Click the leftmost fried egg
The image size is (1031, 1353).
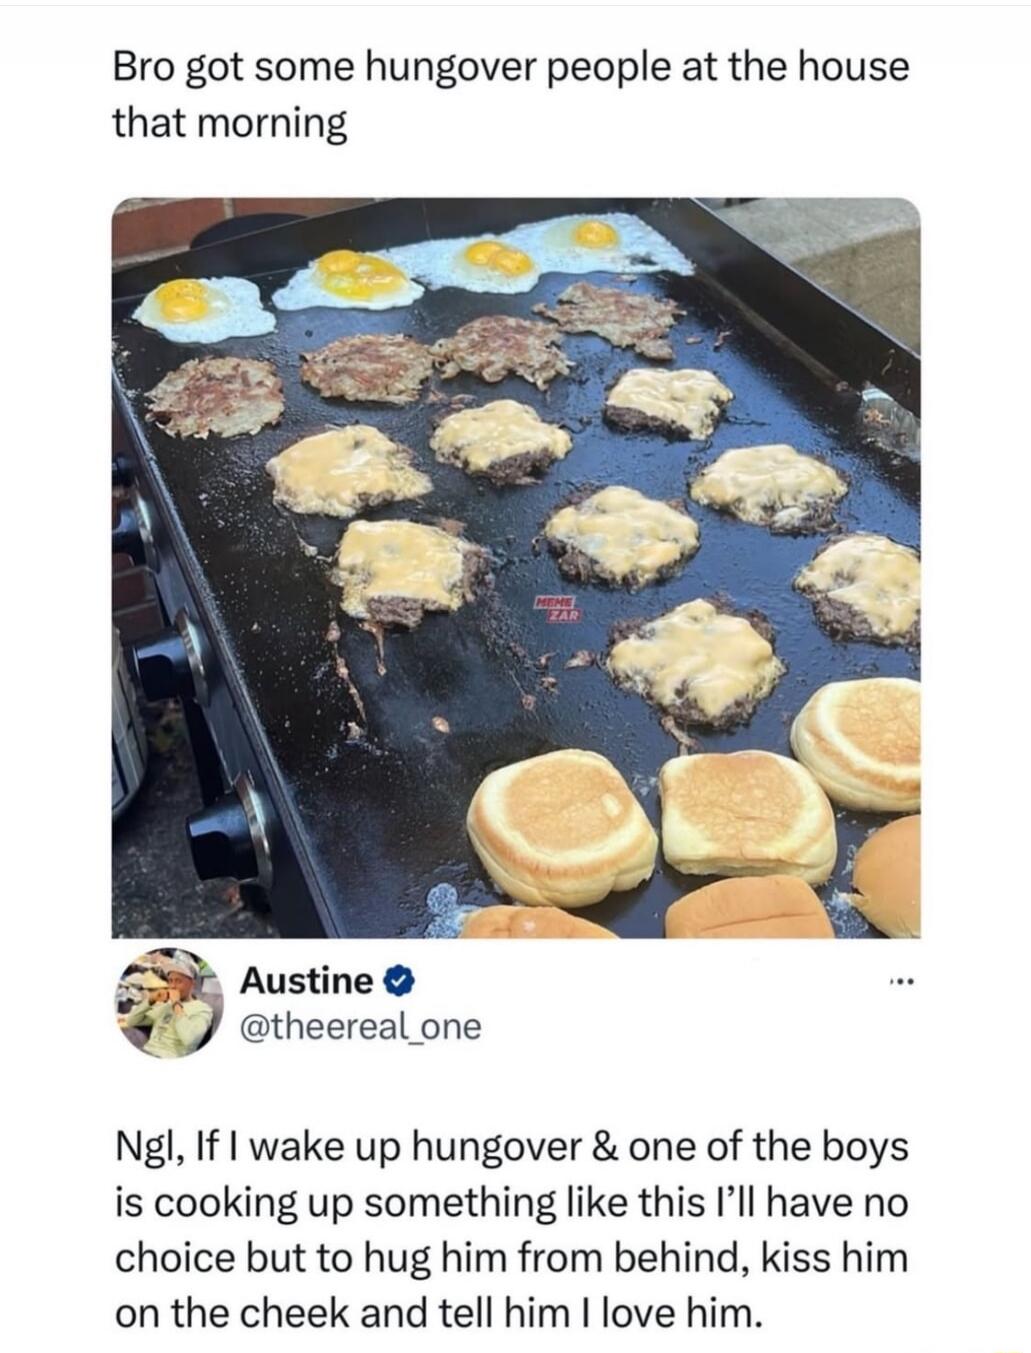pos(203,307)
